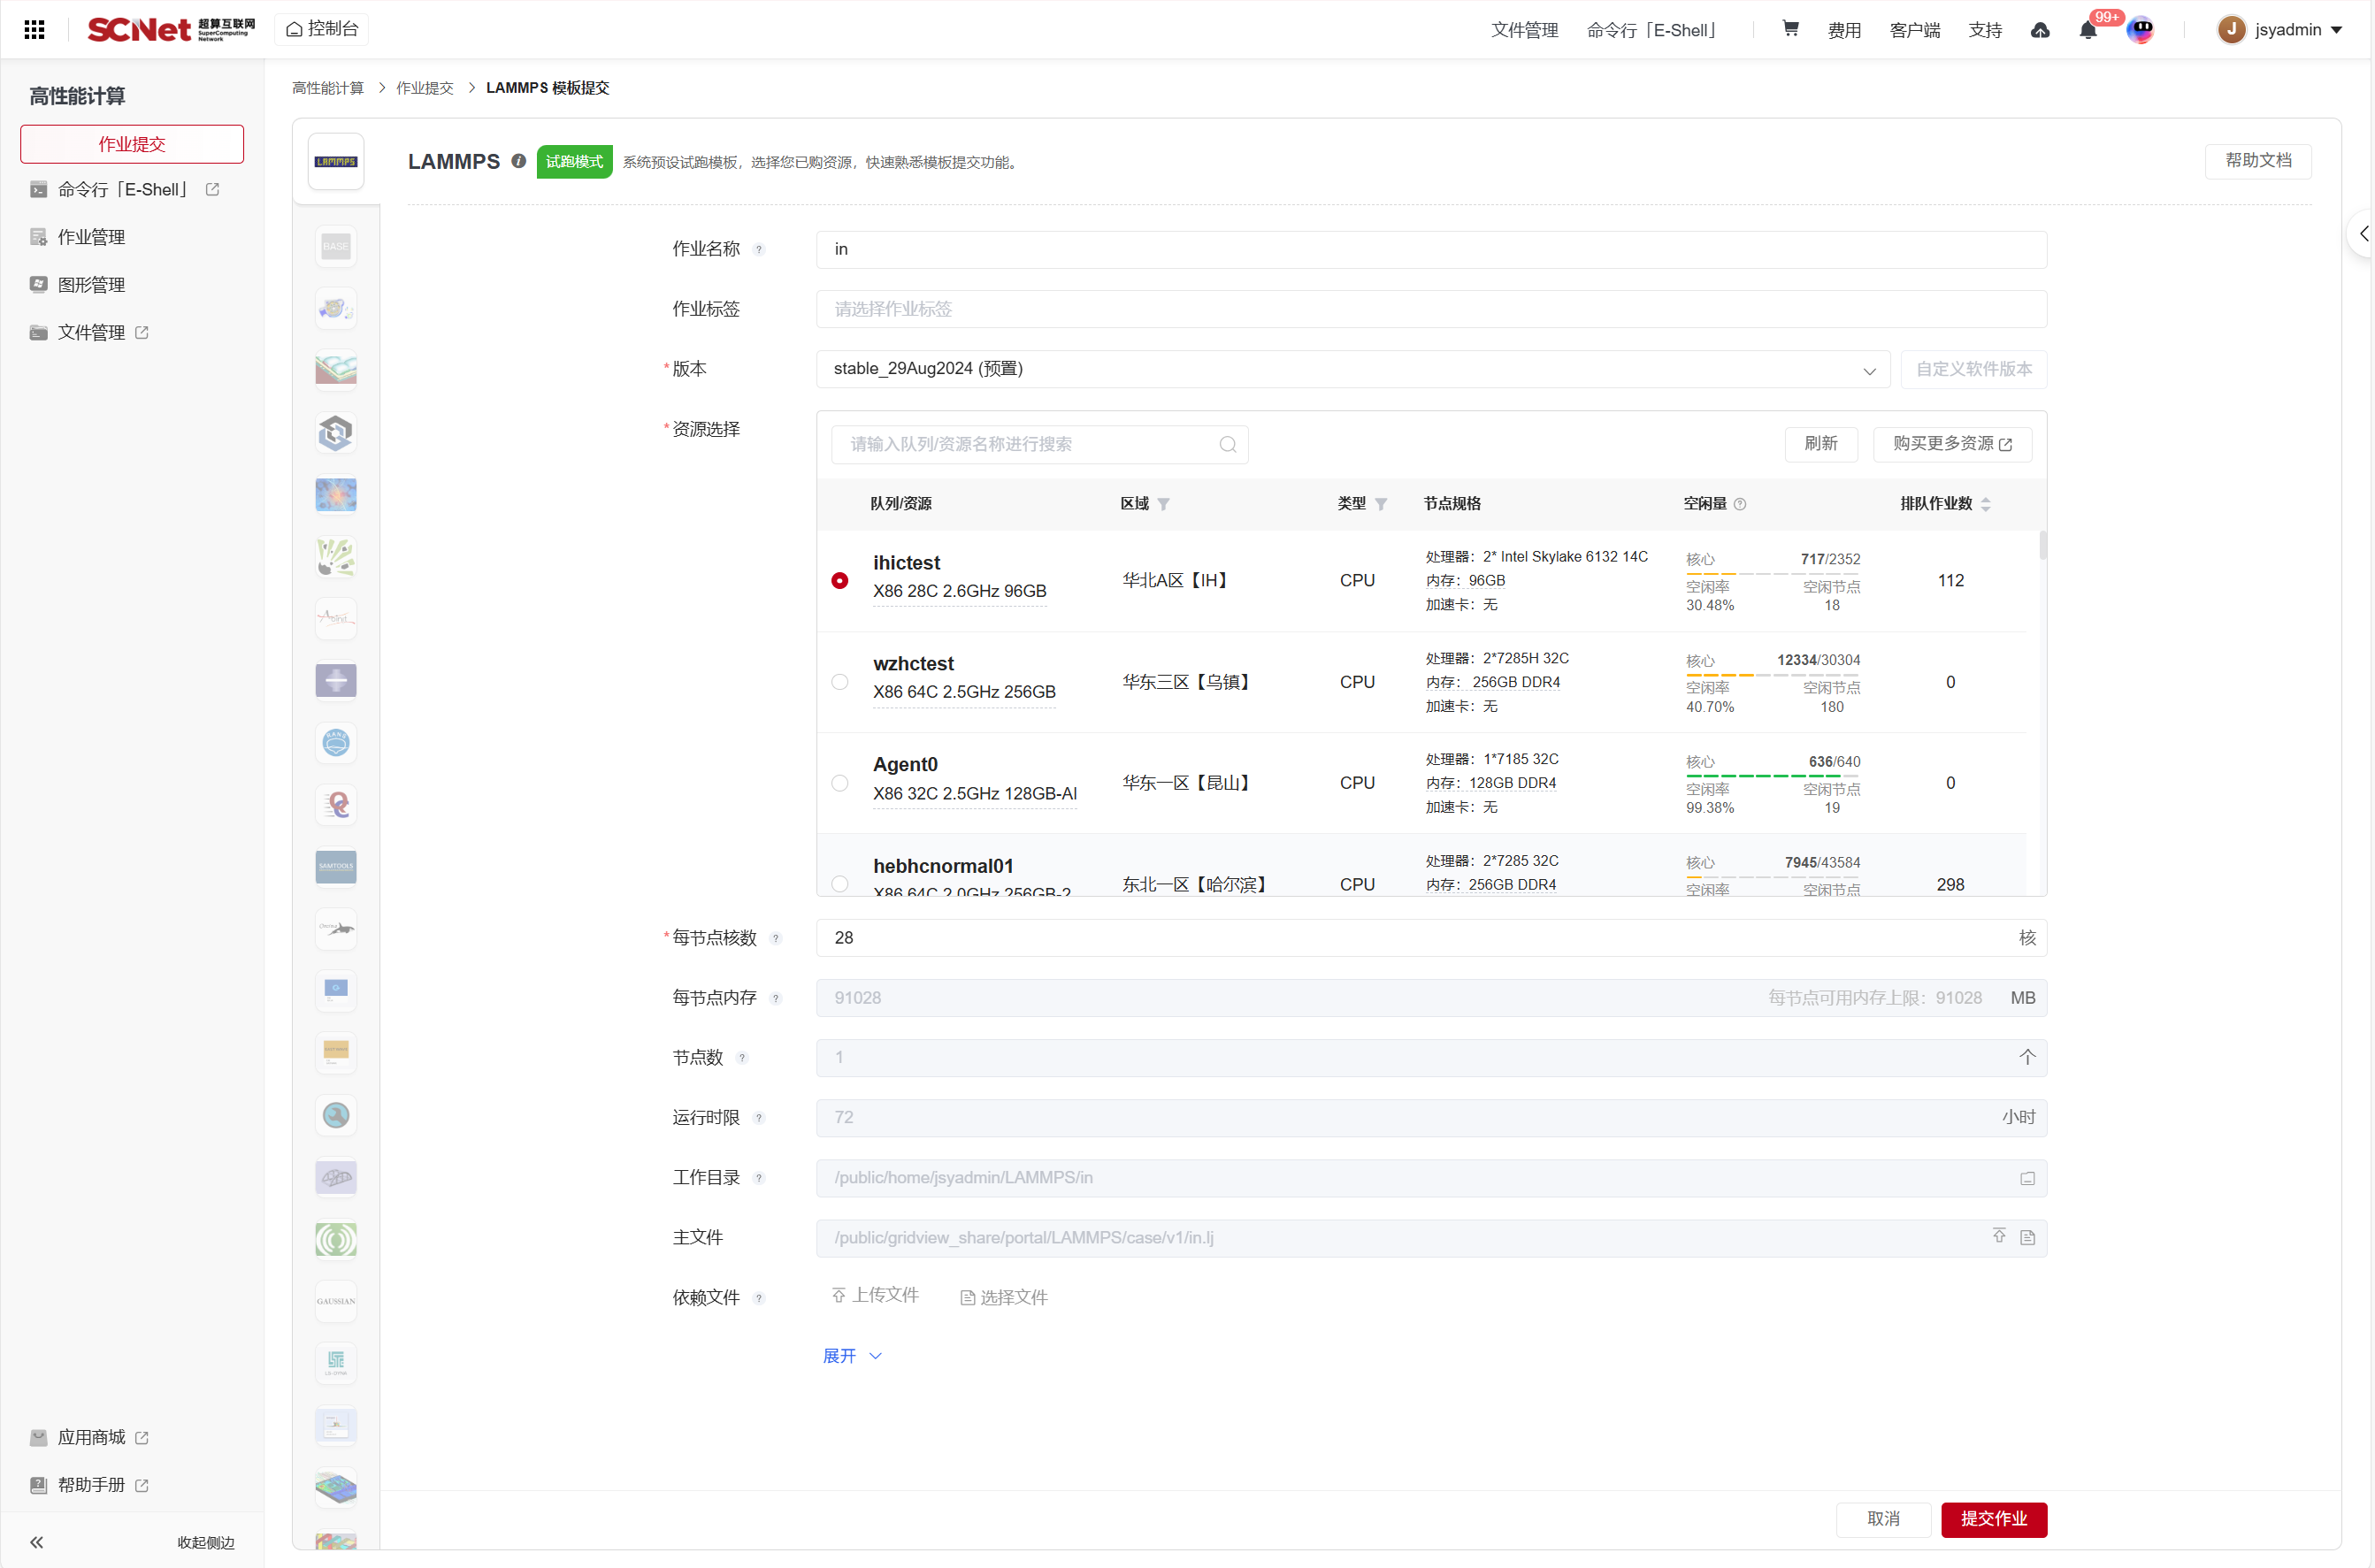Viewport: 2375px width, 1568px height.
Task: Select the GAUSSIAN application icon
Action: point(336,1301)
